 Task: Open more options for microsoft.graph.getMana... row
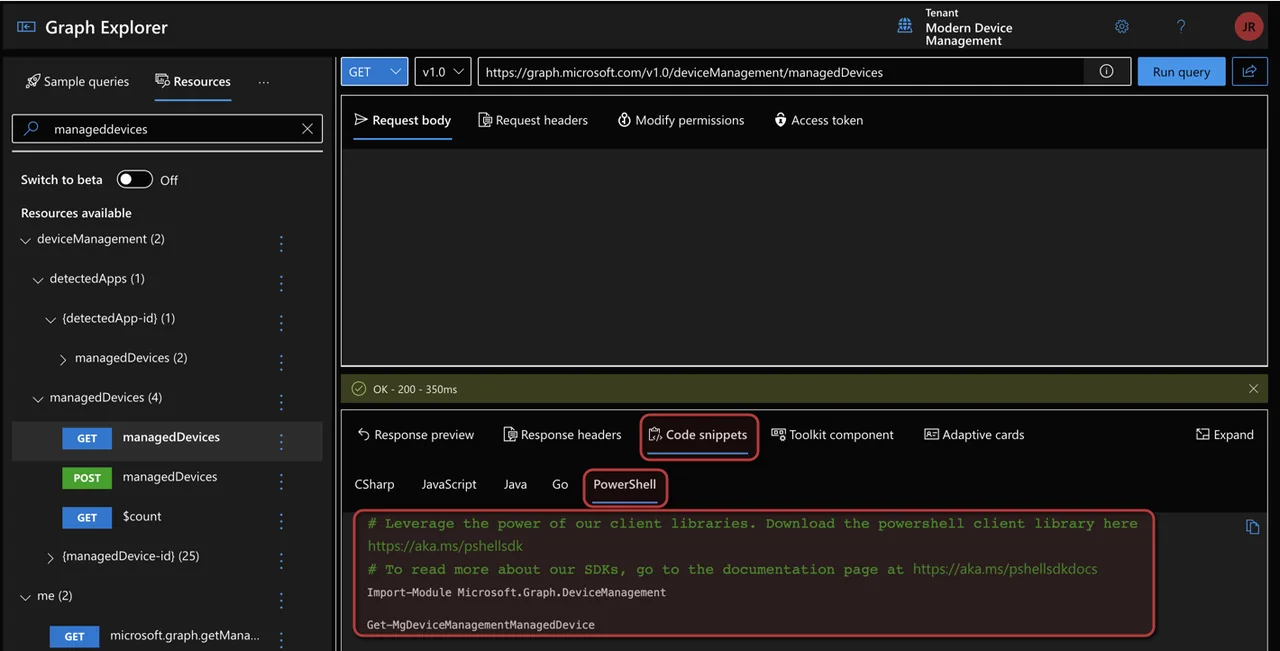point(281,639)
